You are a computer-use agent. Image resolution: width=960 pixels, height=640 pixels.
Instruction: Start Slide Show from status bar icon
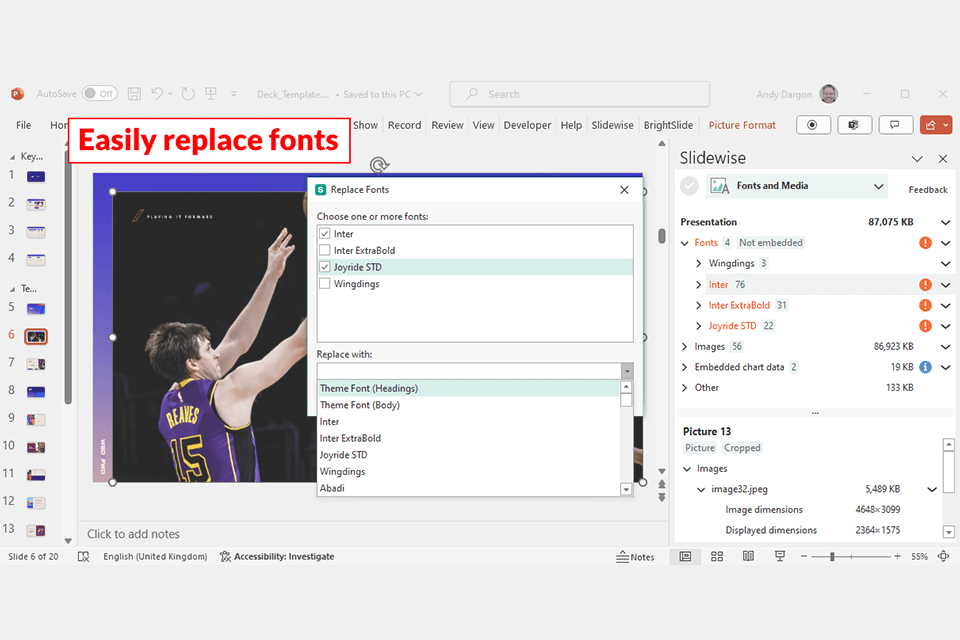779,556
